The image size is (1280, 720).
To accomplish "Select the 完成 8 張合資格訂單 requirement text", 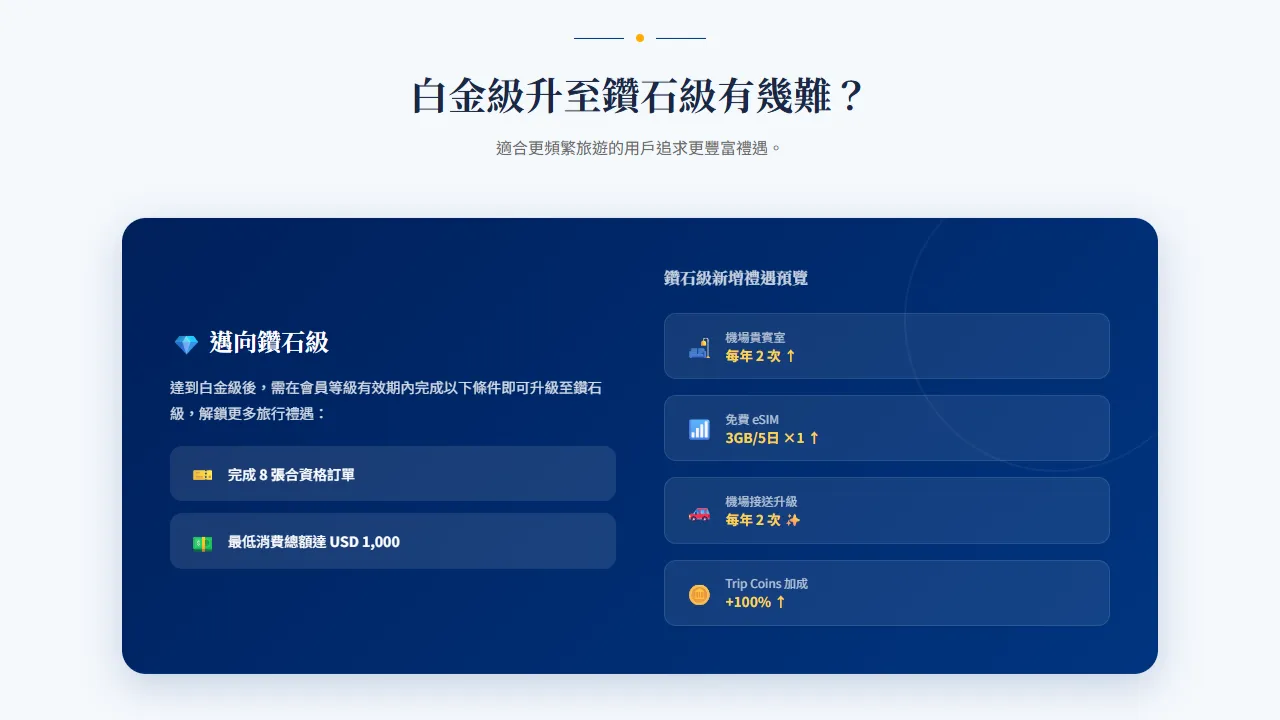I will tap(291, 475).
